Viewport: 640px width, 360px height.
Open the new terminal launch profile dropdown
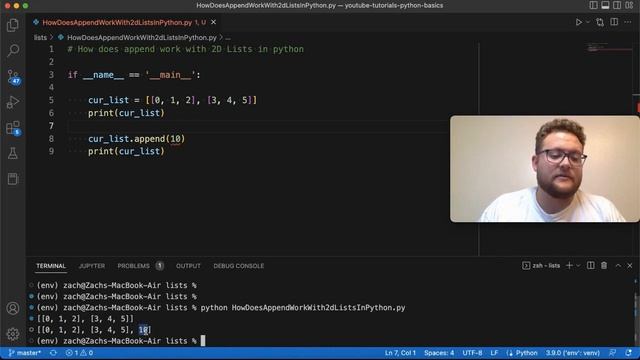click(x=578, y=266)
